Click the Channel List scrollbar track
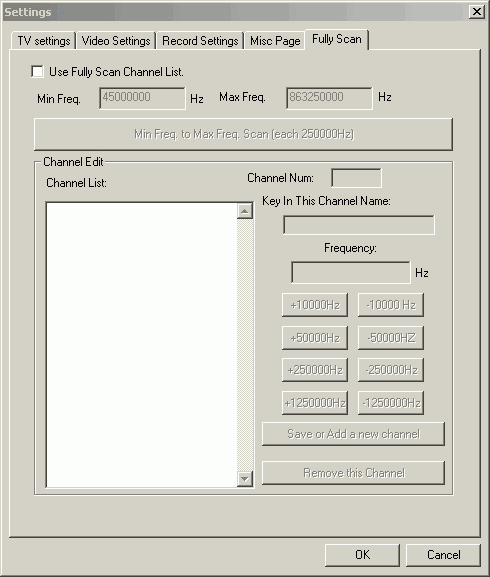The height and width of the screenshot is (577, 490). [245, 345]
